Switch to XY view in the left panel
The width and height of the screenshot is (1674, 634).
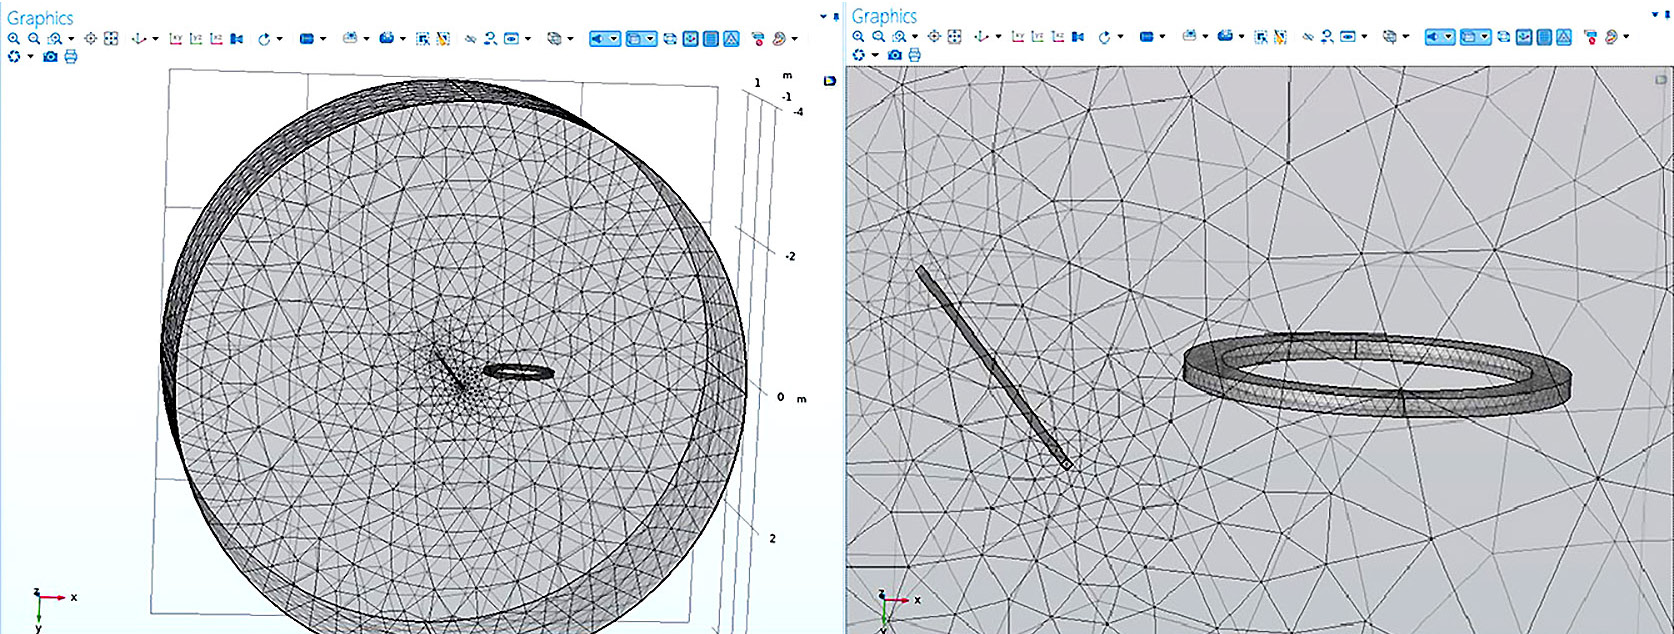(176, 39)
